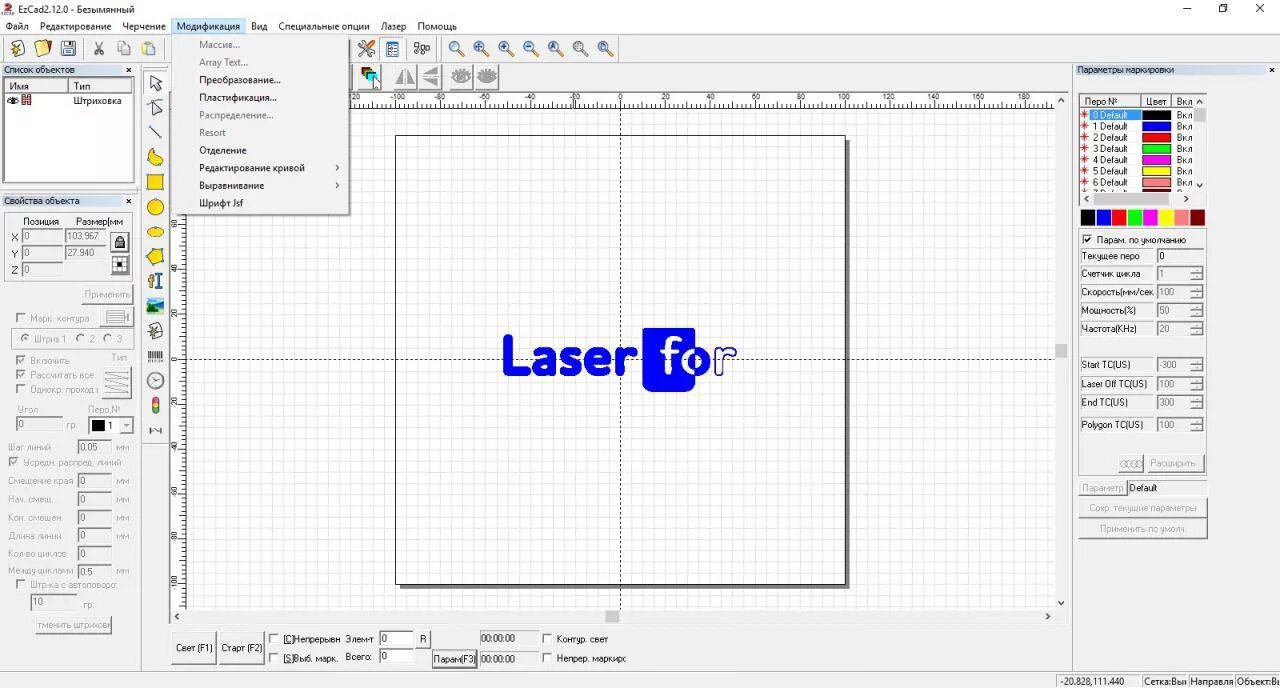Select the Barcode tool
Screen dimensions: 1280x688
tap(155, 356)
